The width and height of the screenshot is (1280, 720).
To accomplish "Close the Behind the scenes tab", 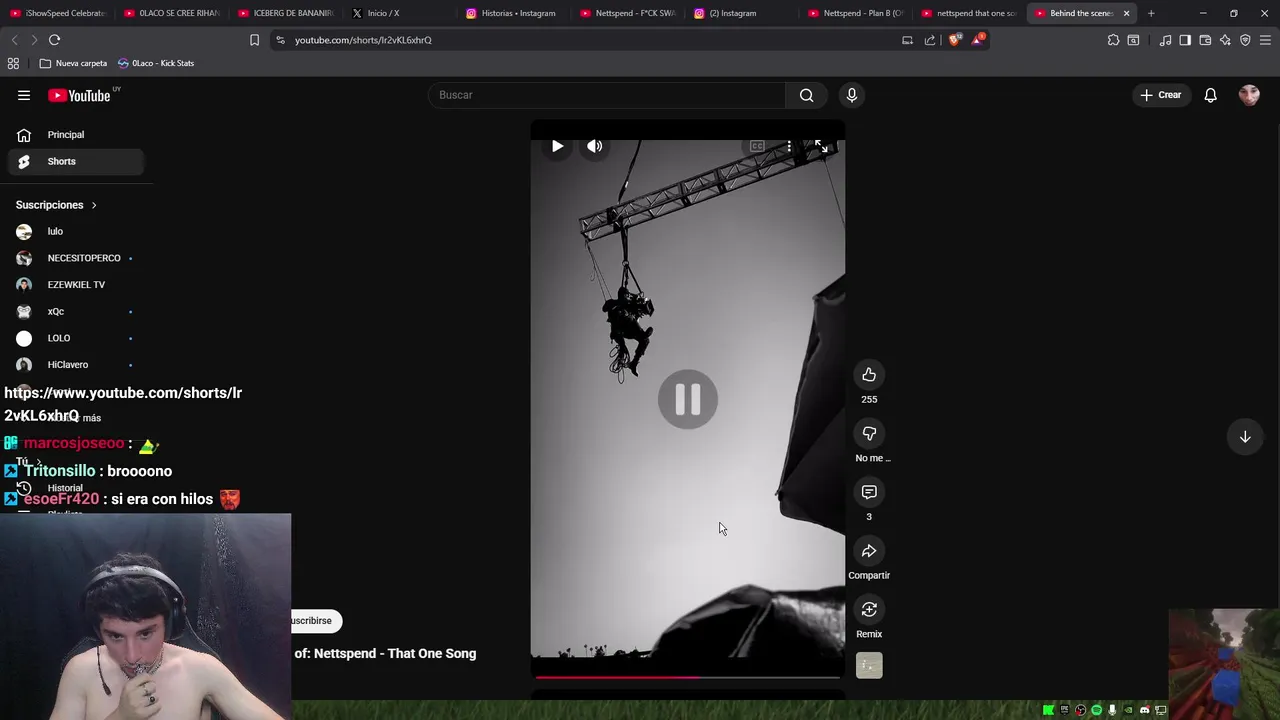I will click(x=1126, y=13).
